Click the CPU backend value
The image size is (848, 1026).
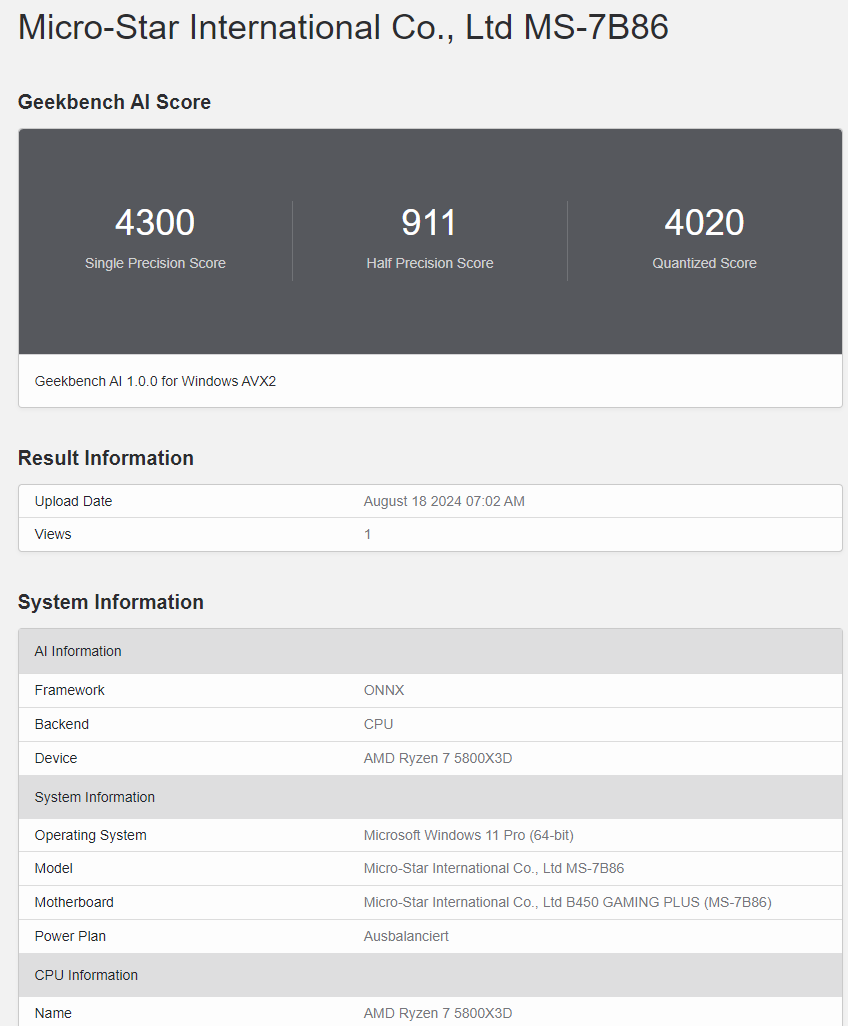click(x=378, y=724)
